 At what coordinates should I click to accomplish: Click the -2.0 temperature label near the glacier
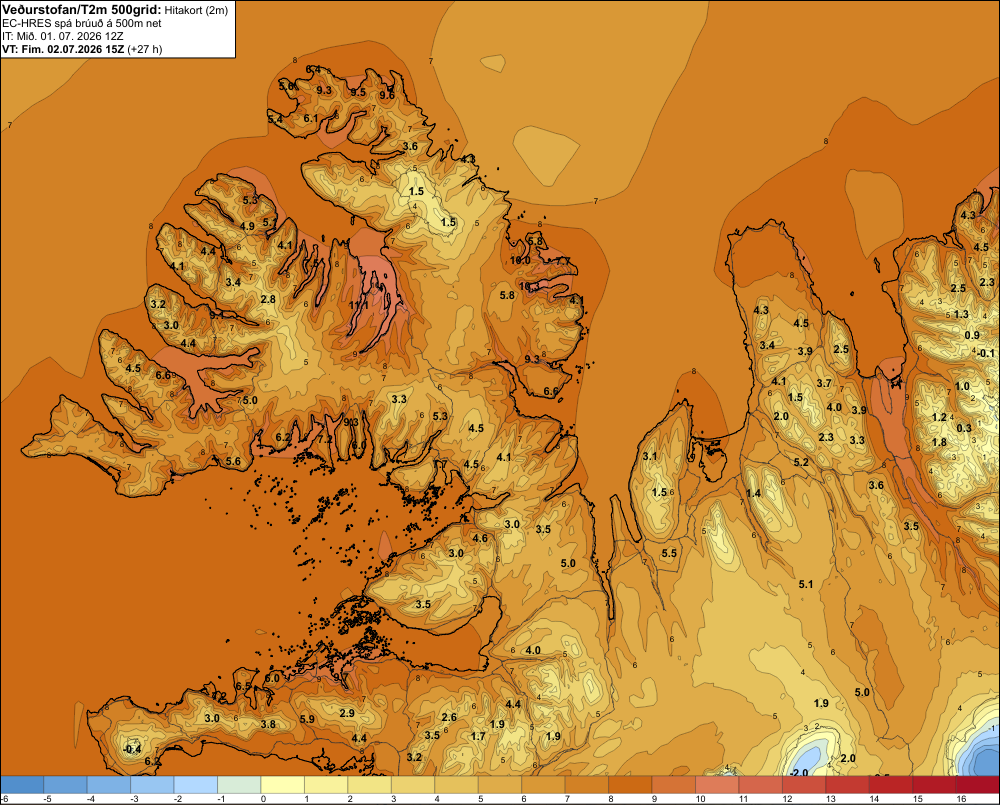tap(798, 772)
